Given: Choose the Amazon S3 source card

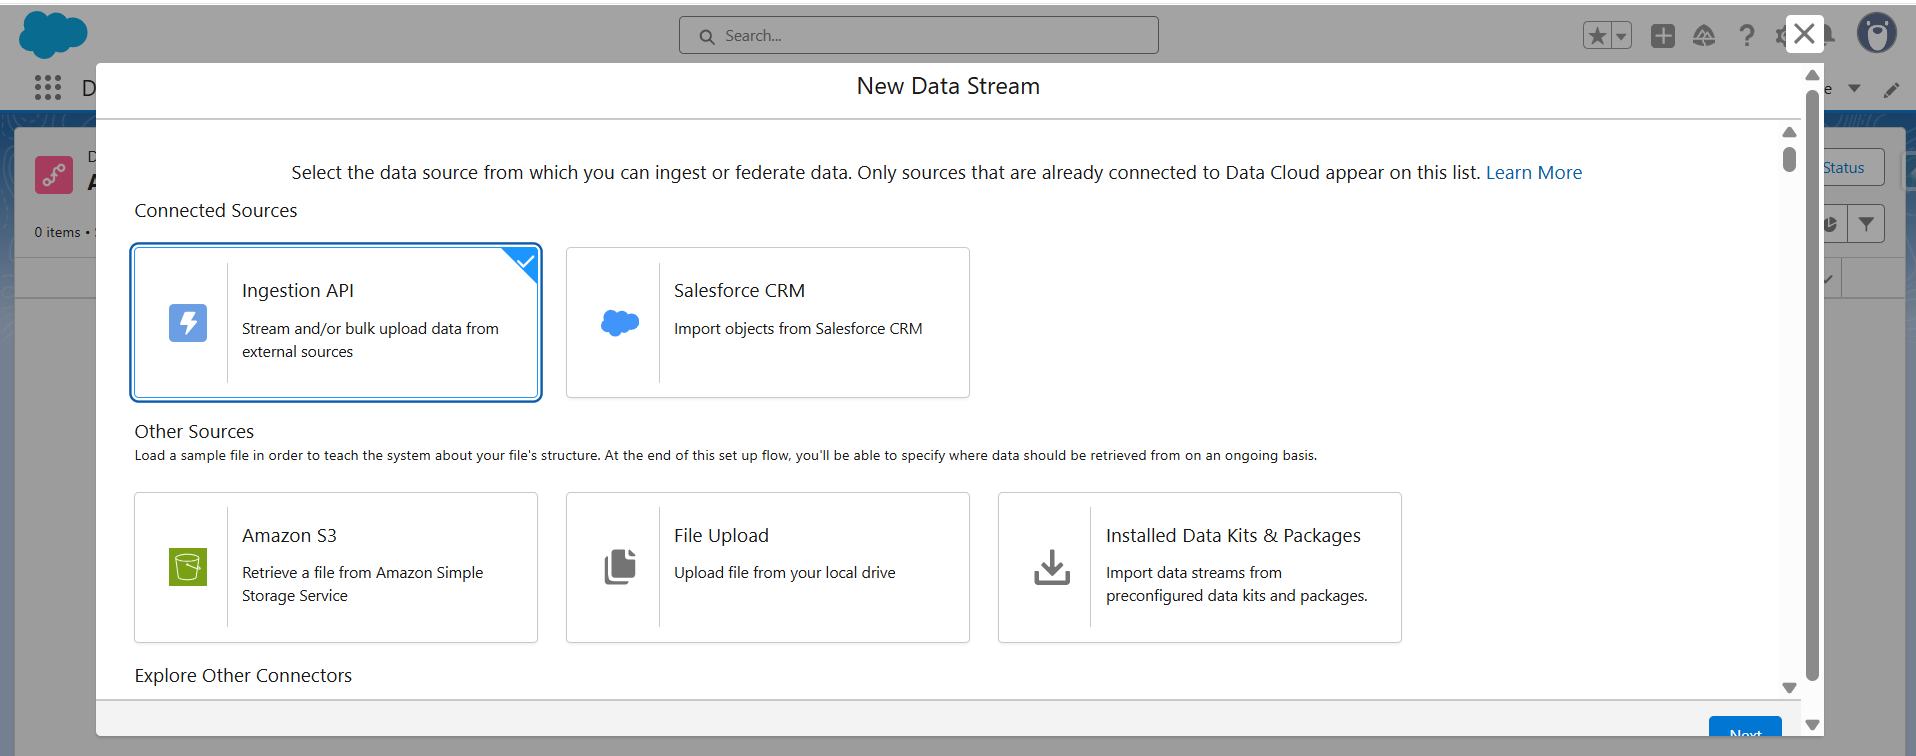Looking at the screenshot, I should coord(336,567).
